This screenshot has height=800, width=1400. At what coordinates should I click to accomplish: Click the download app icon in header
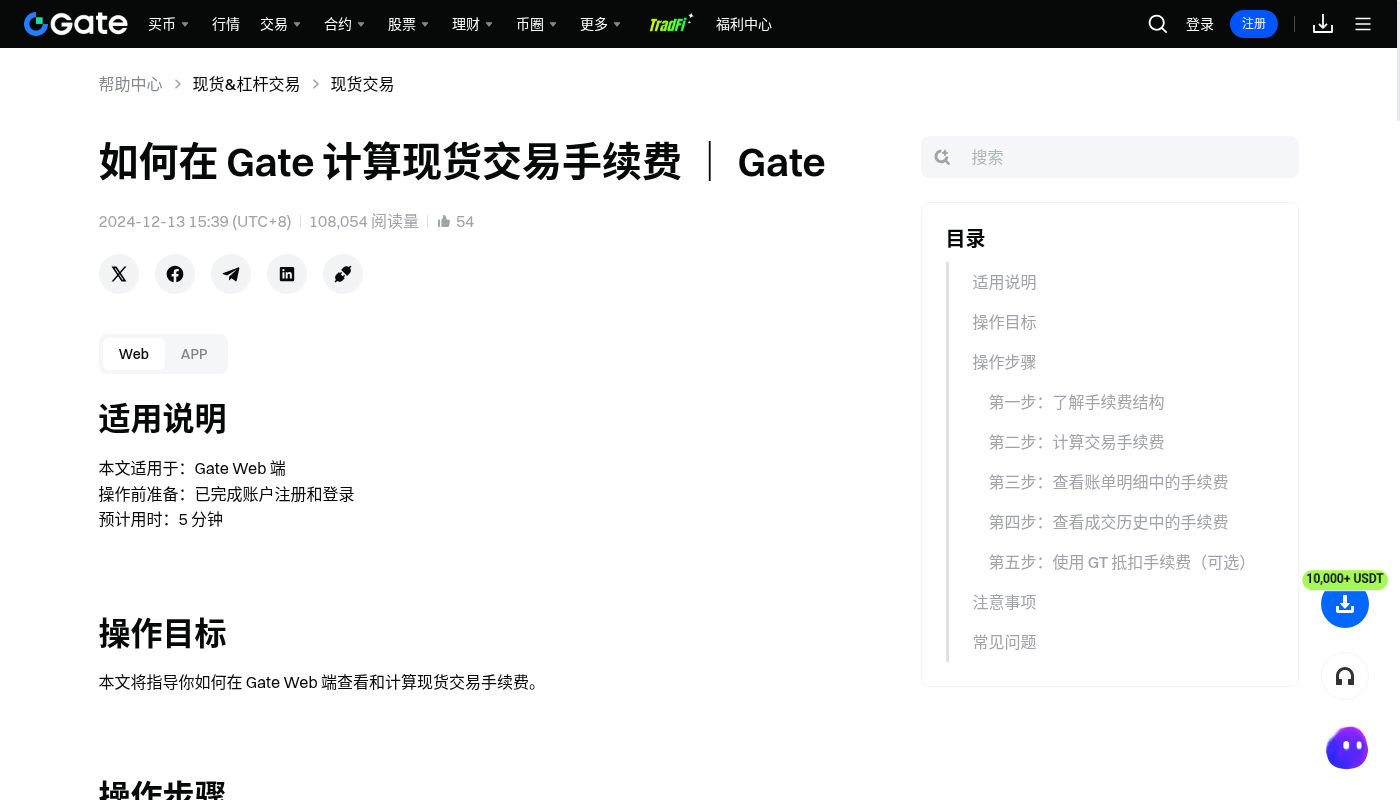(x=1323, y=24)
